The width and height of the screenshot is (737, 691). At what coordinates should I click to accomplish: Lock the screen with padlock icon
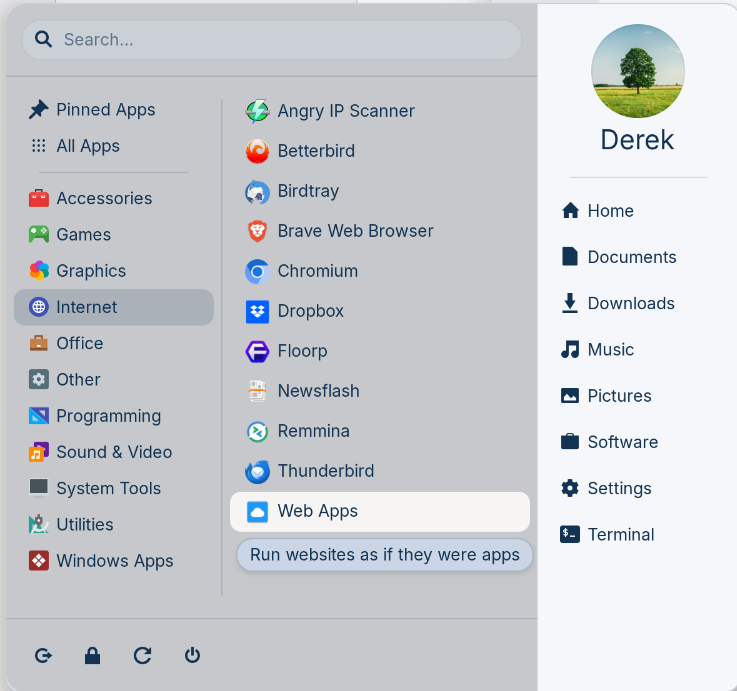point(93,656)
